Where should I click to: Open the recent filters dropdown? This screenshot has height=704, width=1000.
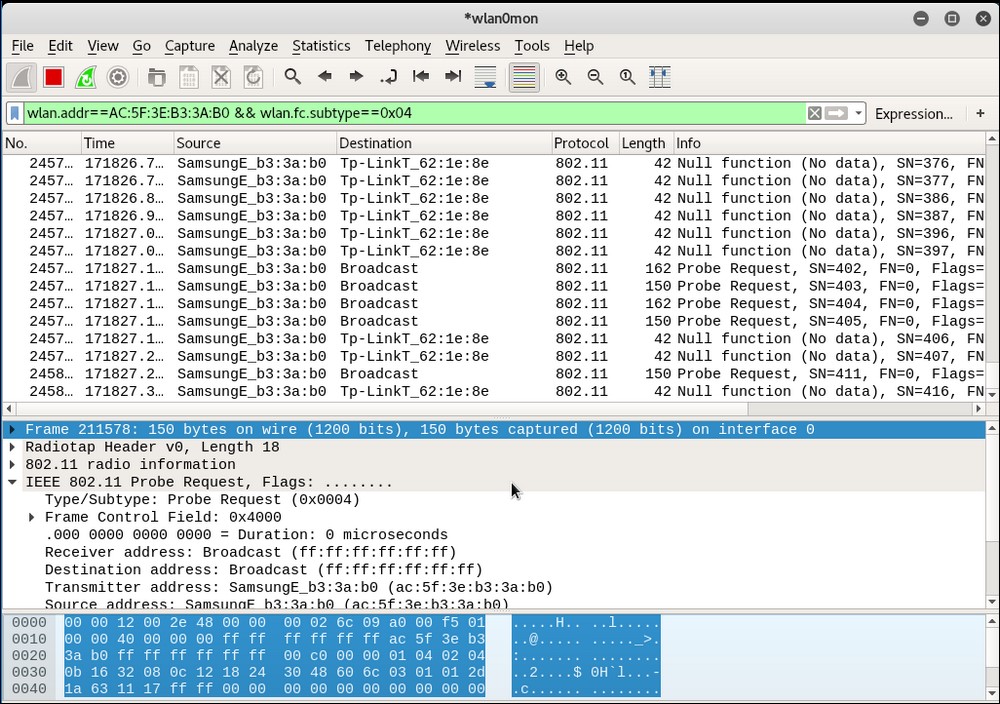(x=858, y=114)
